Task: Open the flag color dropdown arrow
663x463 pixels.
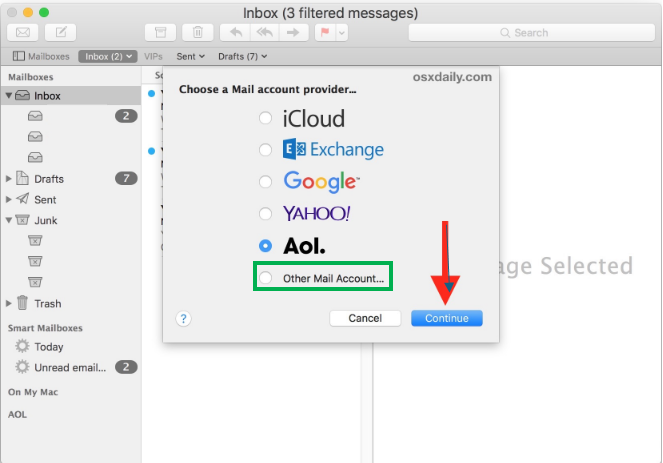Action: pos(342,32)
